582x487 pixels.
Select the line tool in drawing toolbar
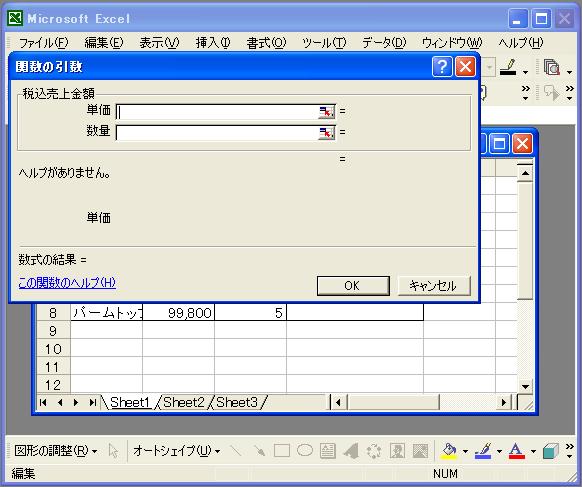point(236,451)
